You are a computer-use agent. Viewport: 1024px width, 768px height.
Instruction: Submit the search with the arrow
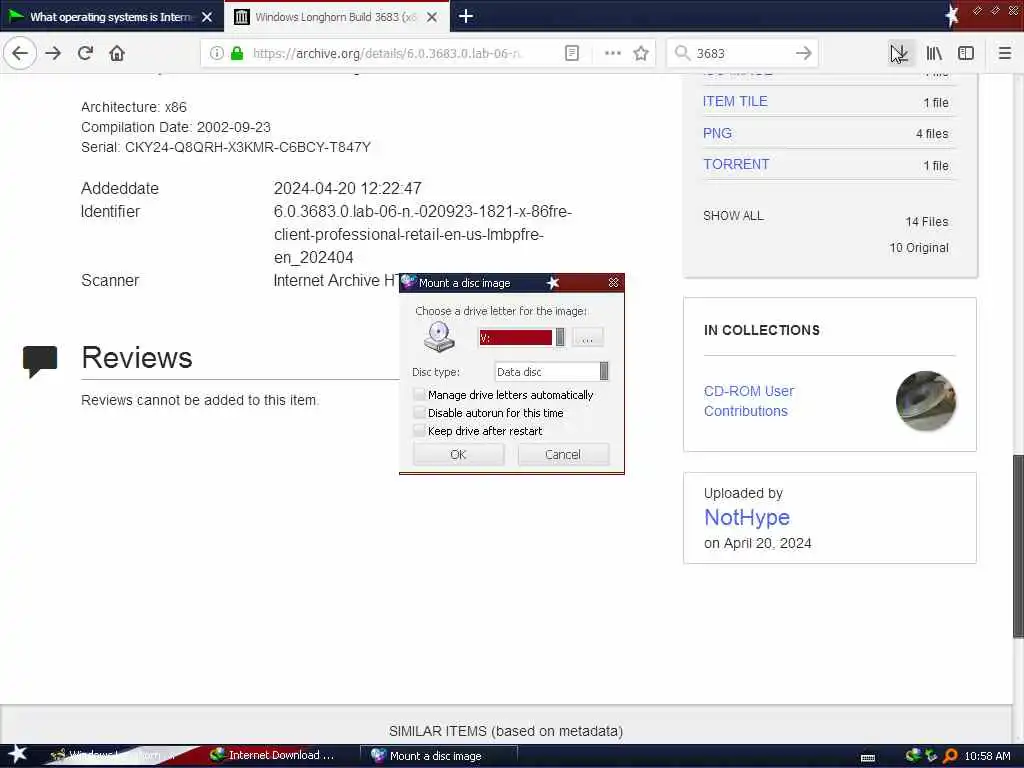[x=804, y=53]
